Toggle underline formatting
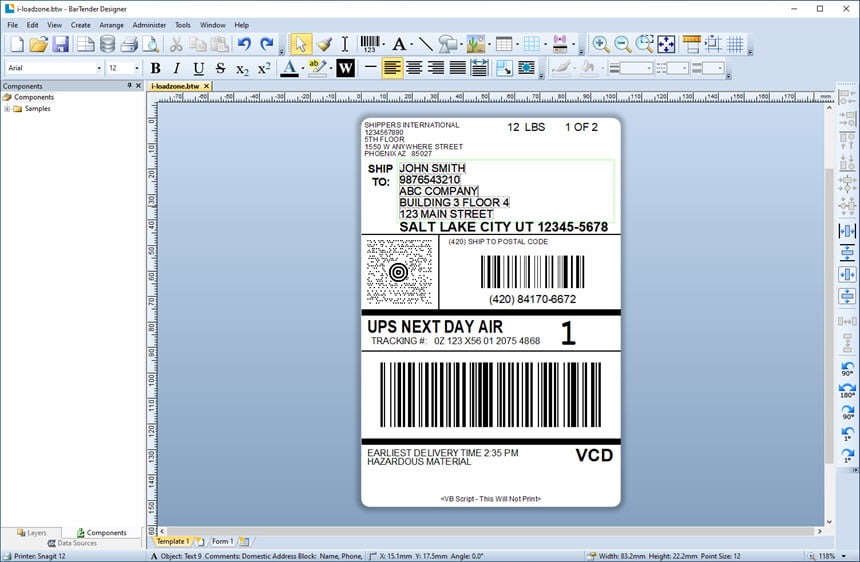 point(199,68)
